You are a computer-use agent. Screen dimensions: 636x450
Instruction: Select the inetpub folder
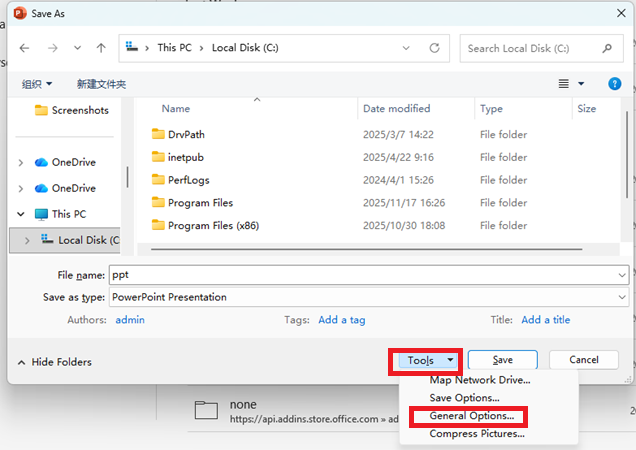click(x=178, y=157)
